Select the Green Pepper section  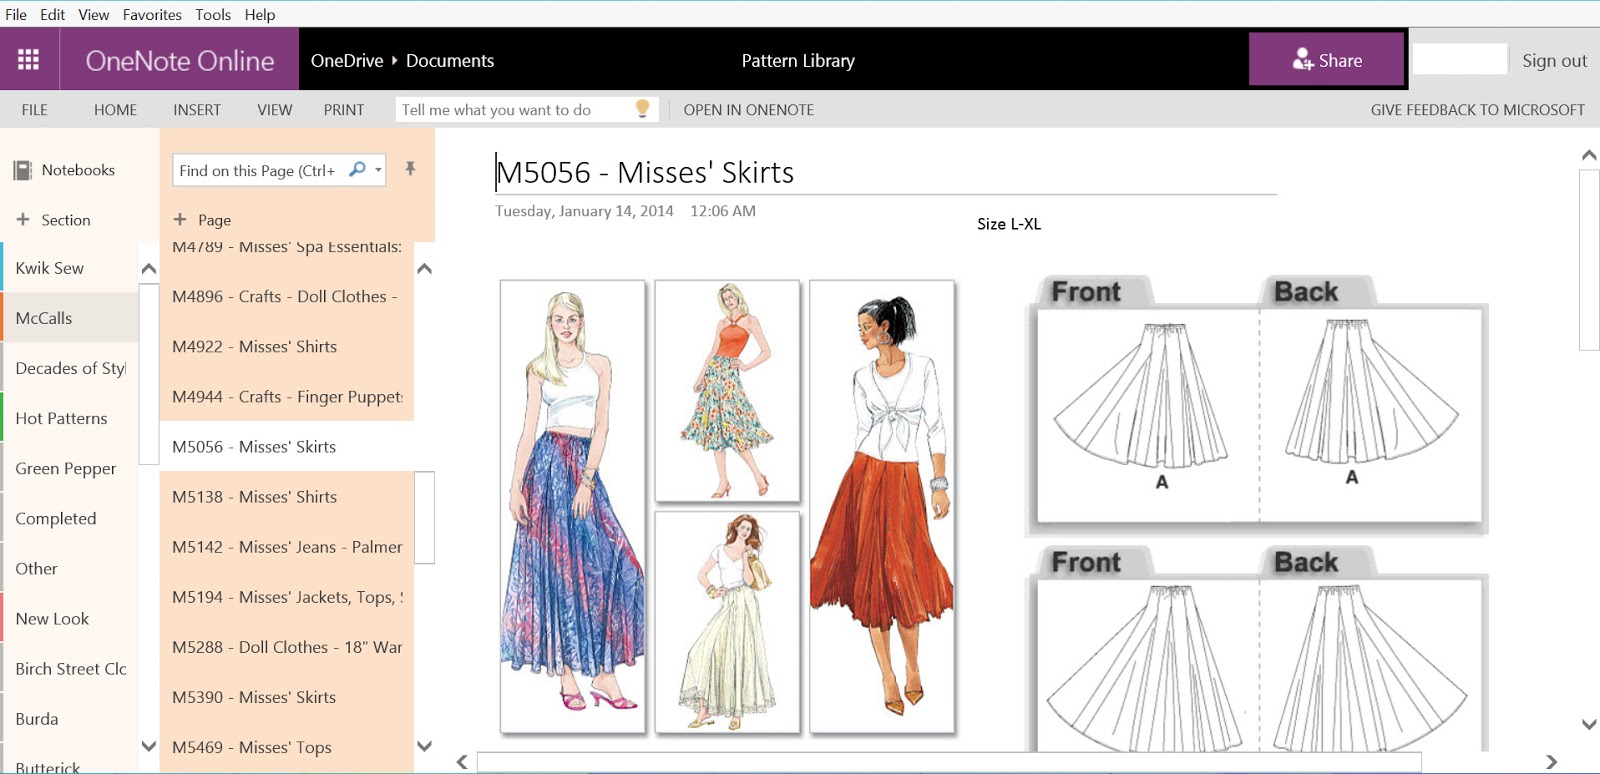point(70,468)
